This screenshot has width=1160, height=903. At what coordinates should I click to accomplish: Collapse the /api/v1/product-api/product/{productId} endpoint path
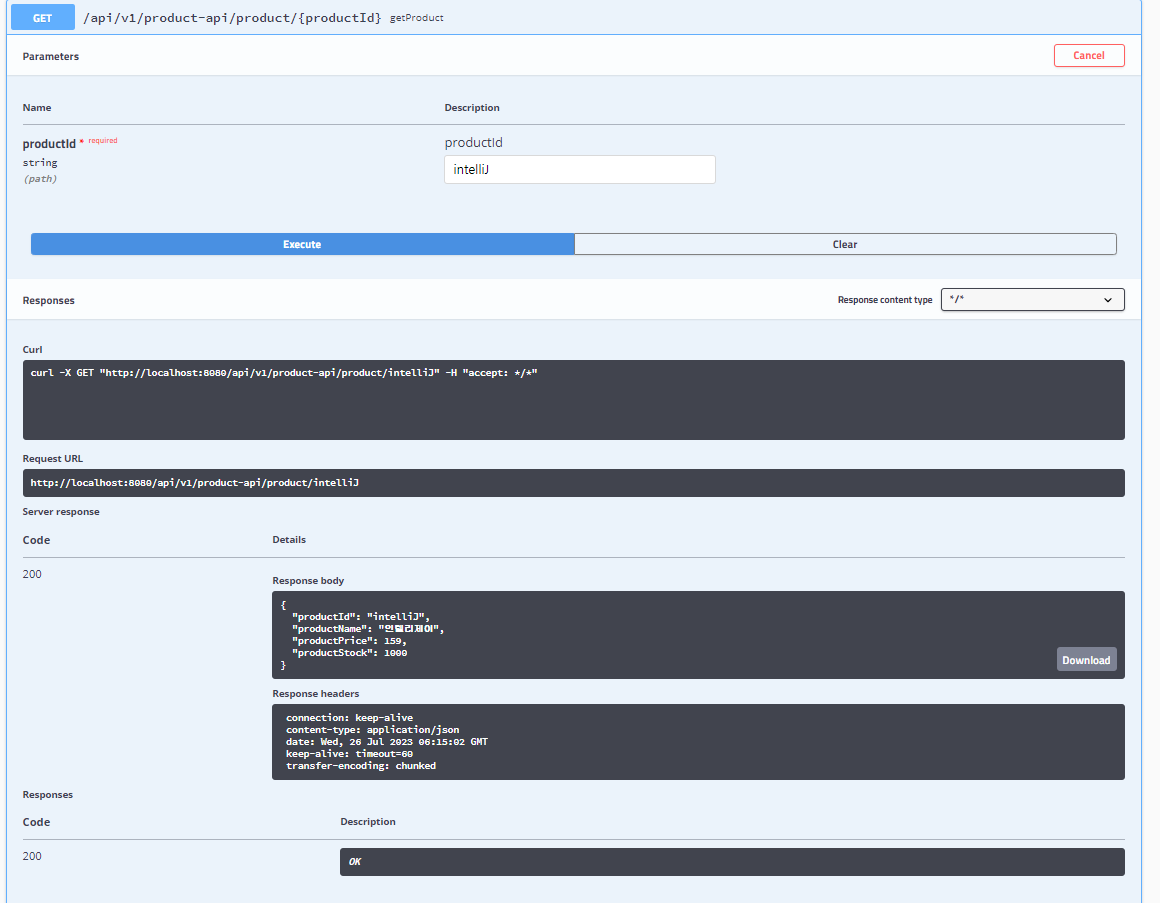[x=232, y=18]
